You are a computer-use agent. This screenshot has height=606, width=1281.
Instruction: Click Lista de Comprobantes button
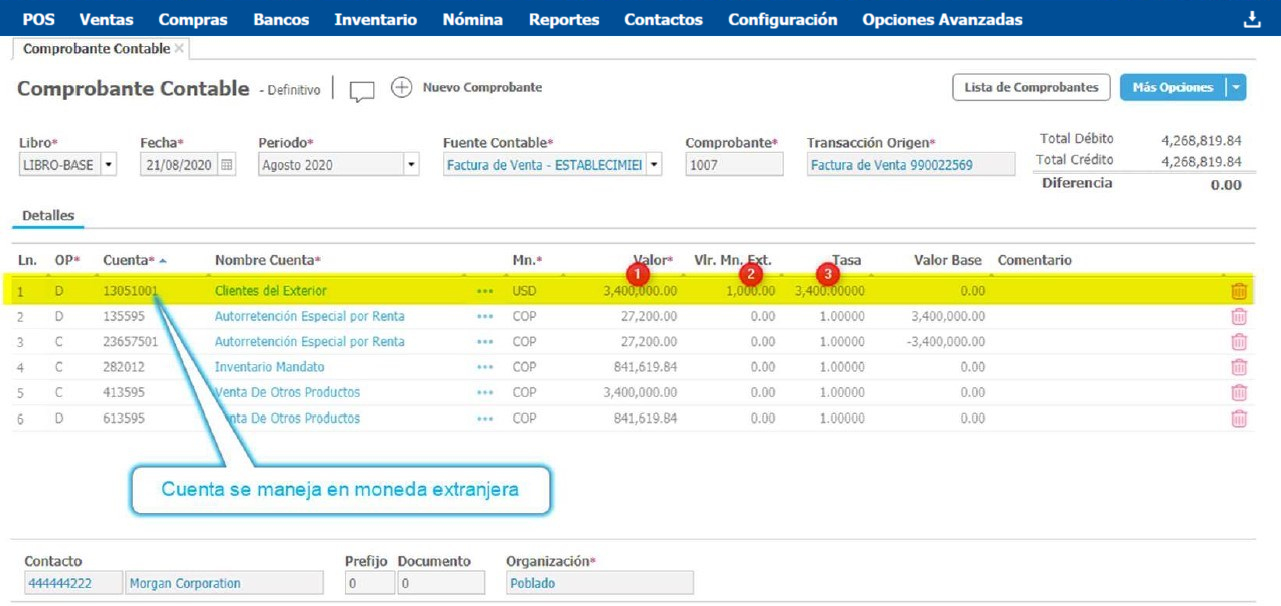click(x=1031, y=88)
